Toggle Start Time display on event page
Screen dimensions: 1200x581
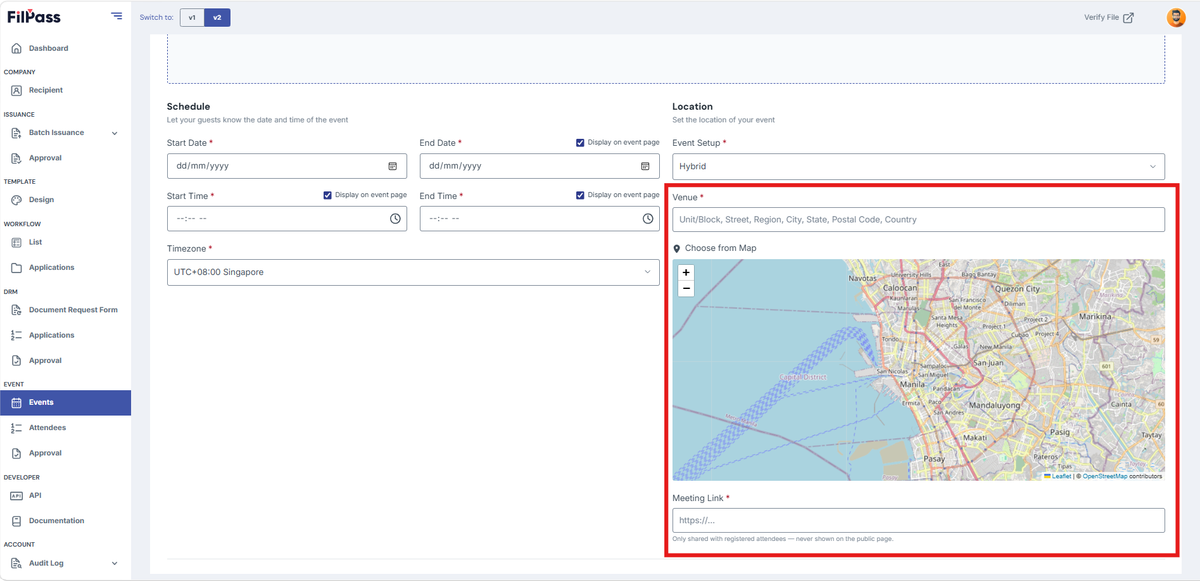click(328, 195)
